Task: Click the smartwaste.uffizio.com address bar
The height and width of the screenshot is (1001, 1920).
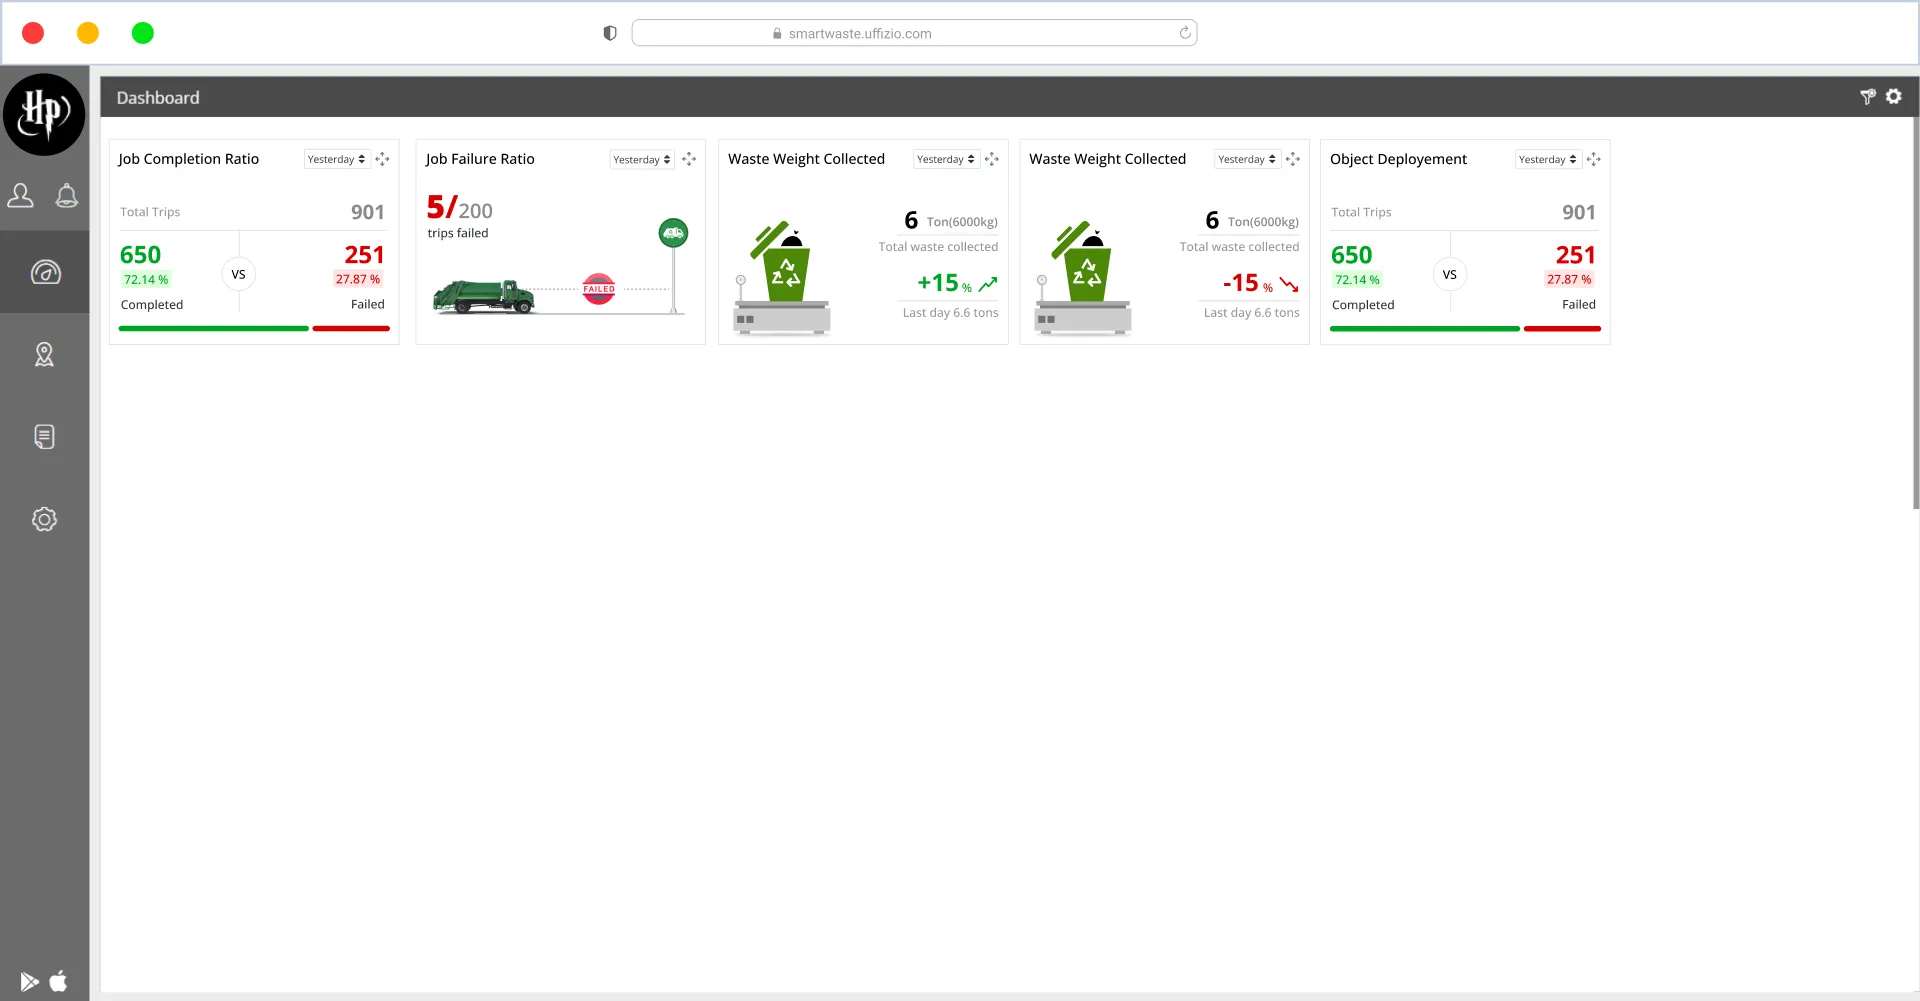Action: click(x=860, y=33)
